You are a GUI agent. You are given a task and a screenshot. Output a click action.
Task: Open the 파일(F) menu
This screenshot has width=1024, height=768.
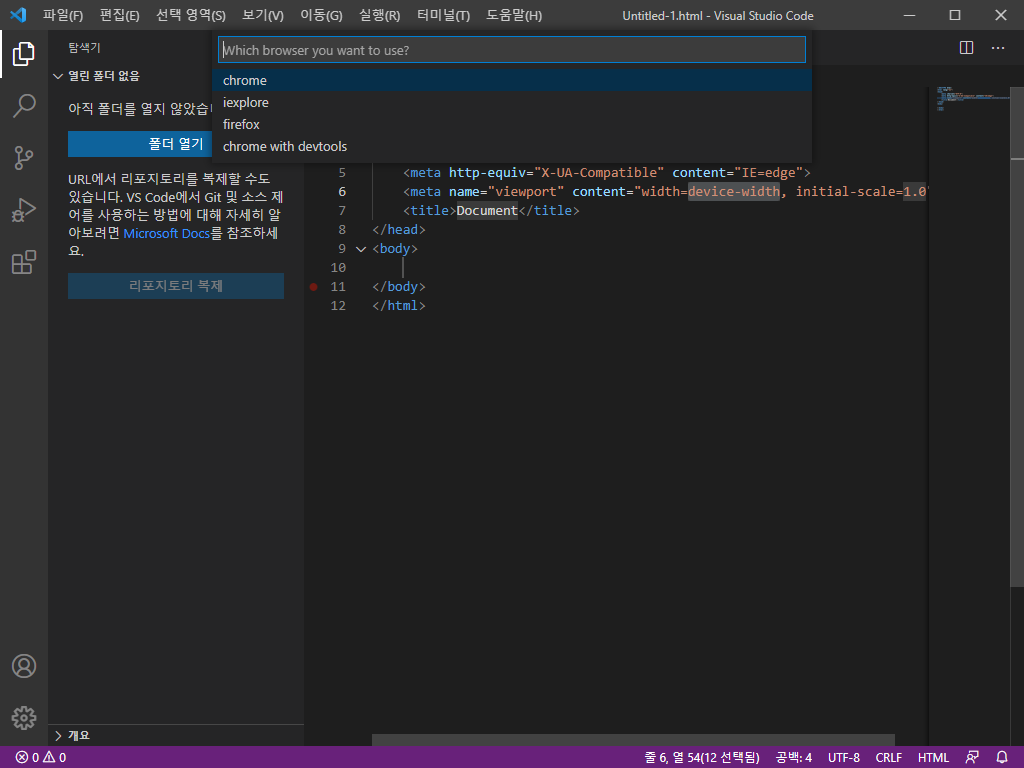click(x=63, y=15)
